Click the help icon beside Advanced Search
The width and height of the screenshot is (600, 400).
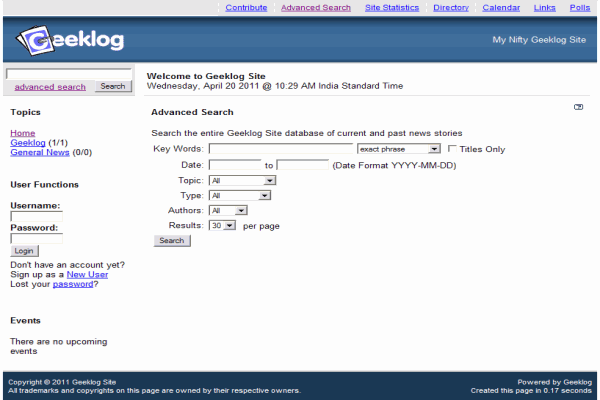[578, 107]
